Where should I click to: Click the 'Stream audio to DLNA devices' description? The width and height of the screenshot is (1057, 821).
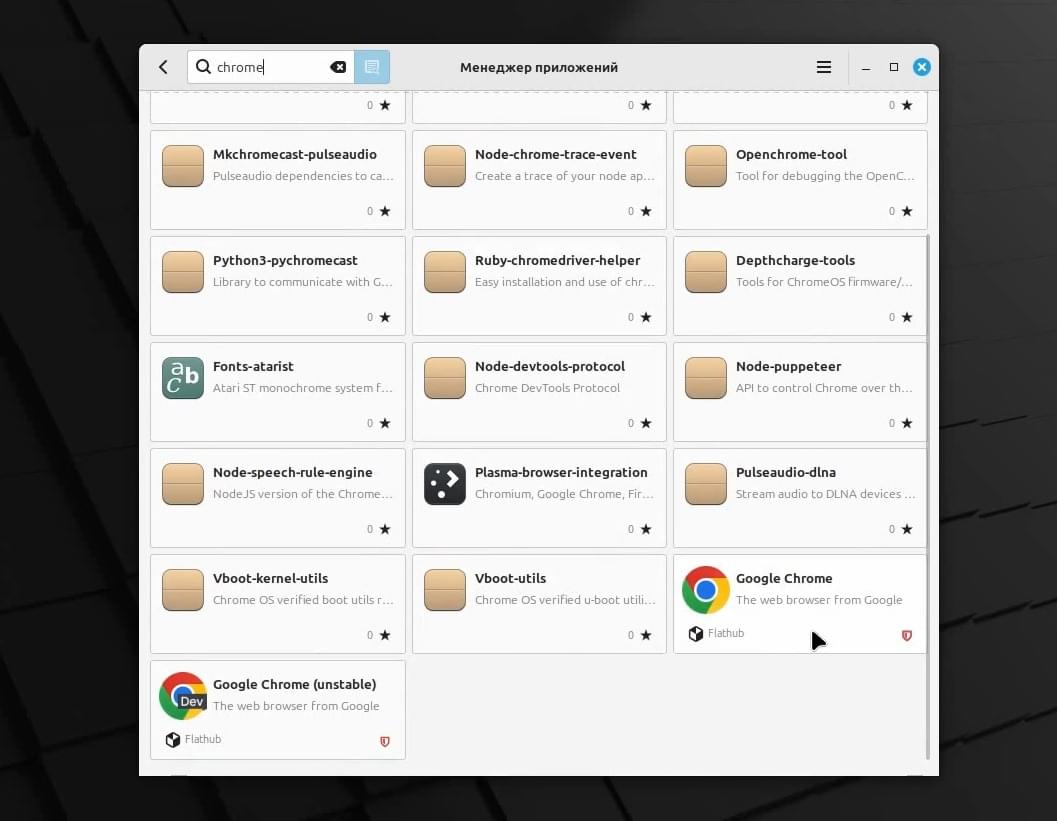coord(825,493)
